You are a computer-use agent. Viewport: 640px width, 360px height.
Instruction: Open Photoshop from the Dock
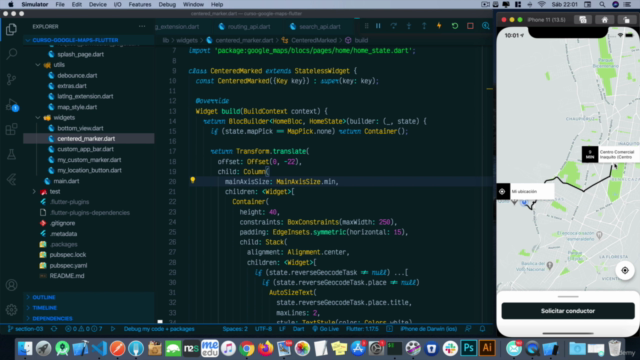pos(469,349)
